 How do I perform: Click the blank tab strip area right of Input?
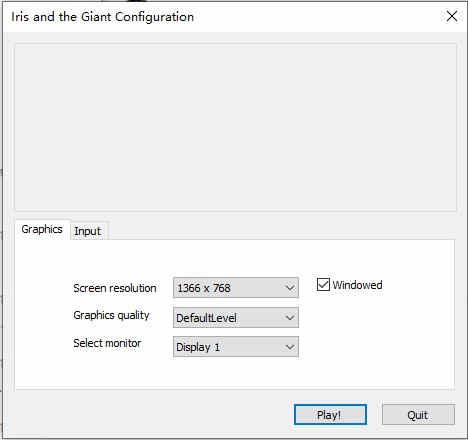282,230
